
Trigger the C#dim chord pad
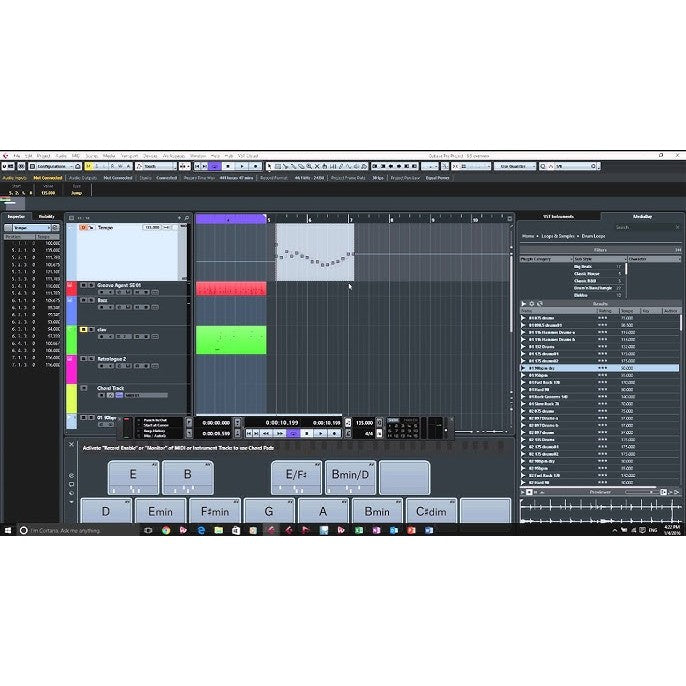tap(431, 511)
